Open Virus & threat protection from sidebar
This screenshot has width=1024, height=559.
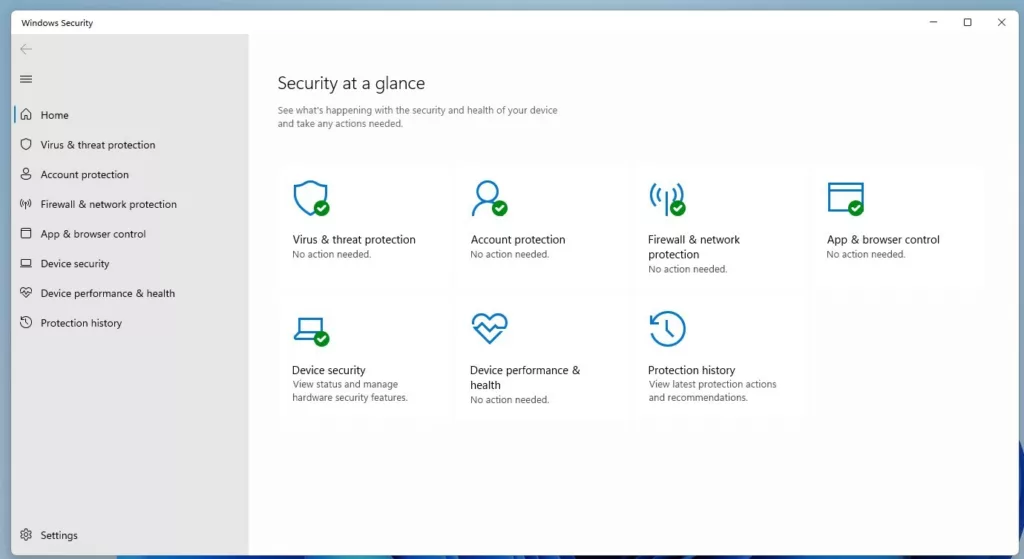(97, 145)
